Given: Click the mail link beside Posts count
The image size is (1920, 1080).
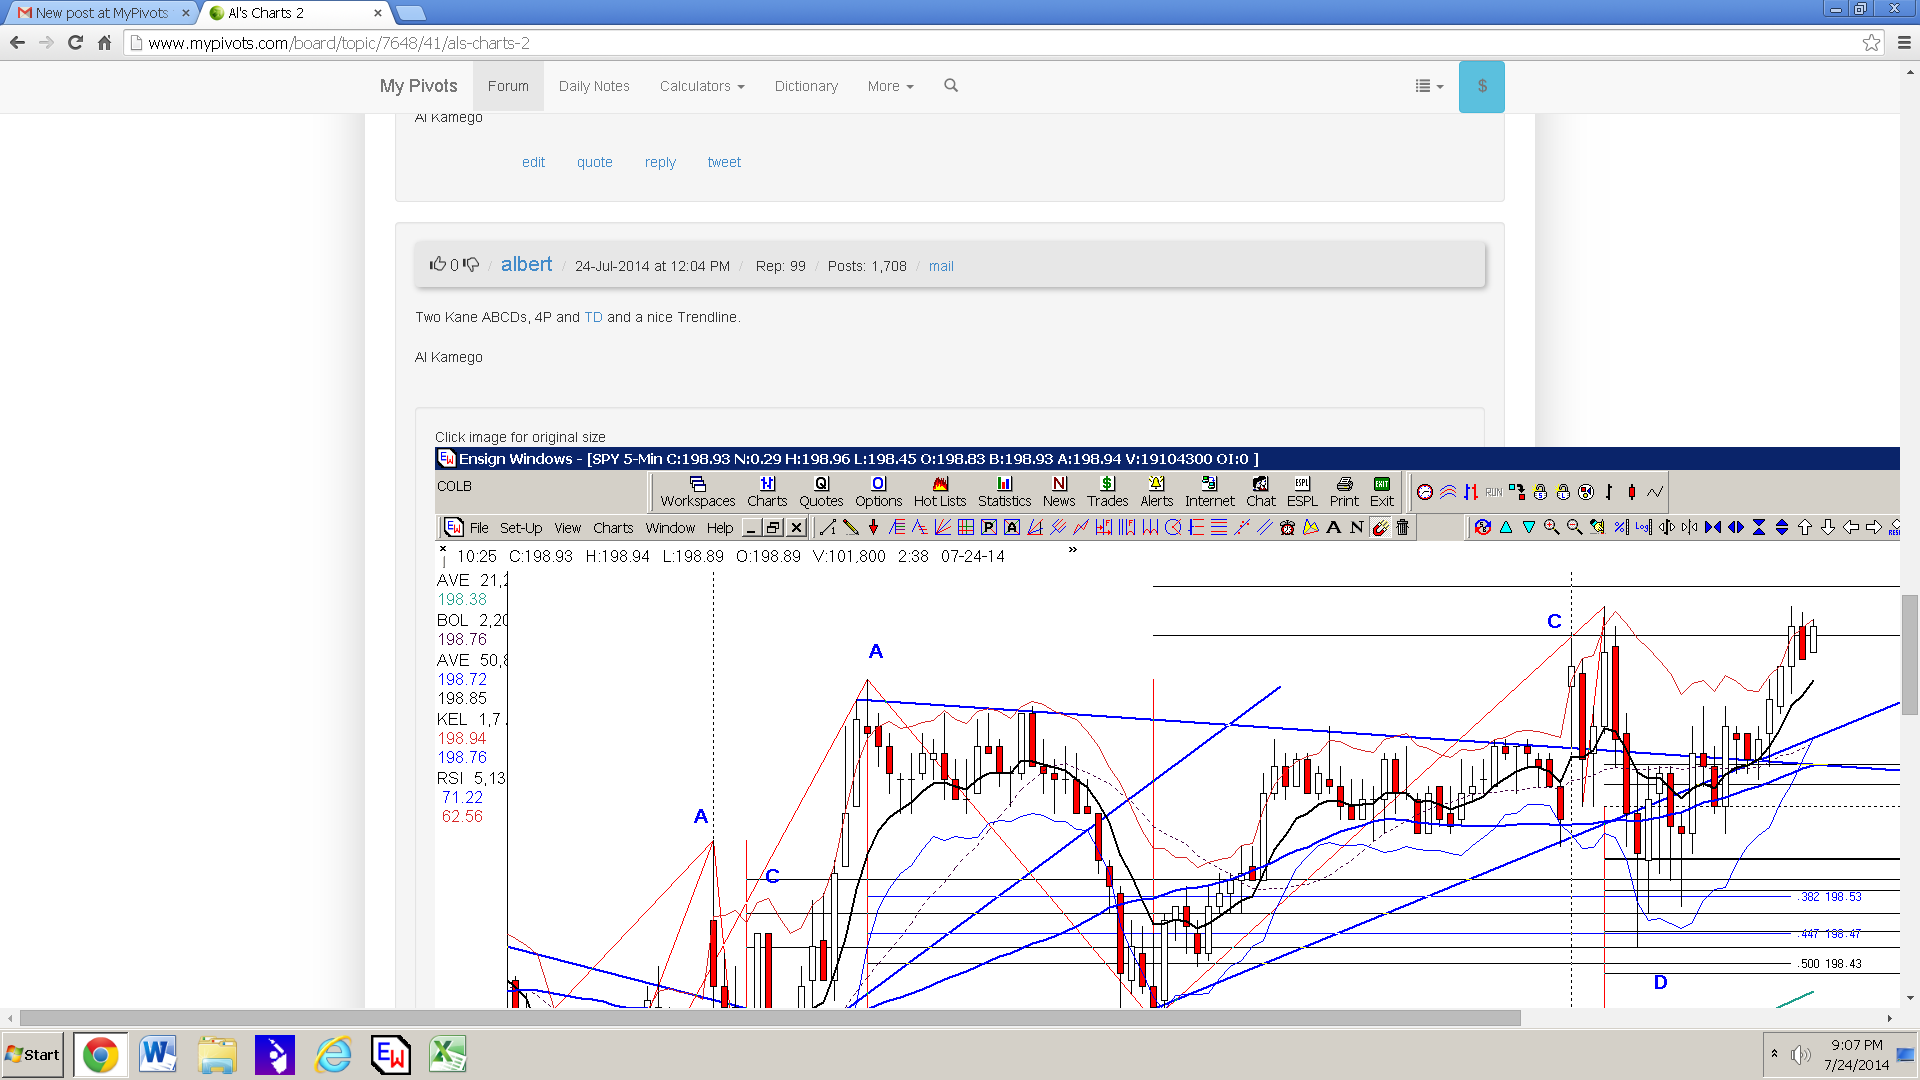Looking at the screenshot, I should pyautogui.click(x=941, y=266).
